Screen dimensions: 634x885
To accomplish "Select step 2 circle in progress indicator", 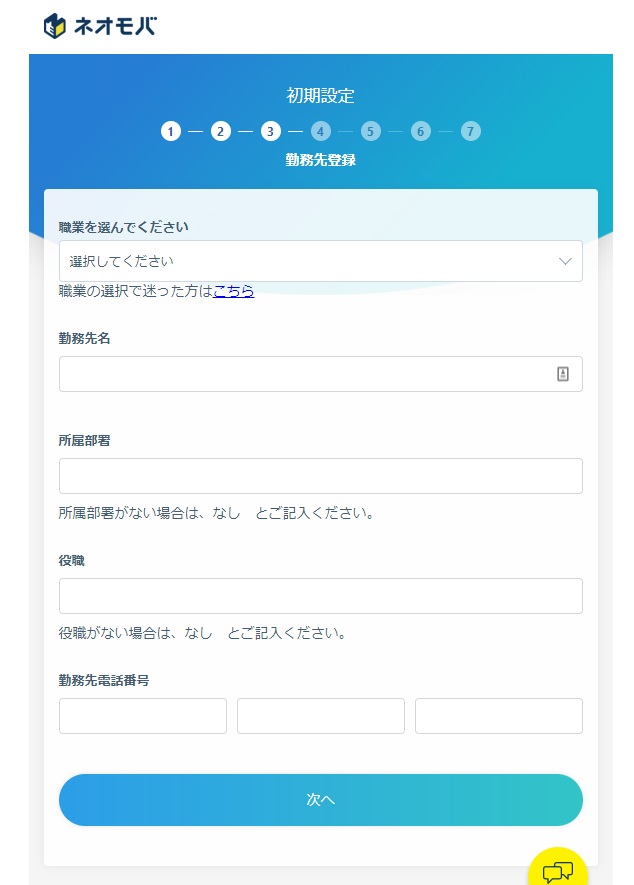I will coord(221,131).
